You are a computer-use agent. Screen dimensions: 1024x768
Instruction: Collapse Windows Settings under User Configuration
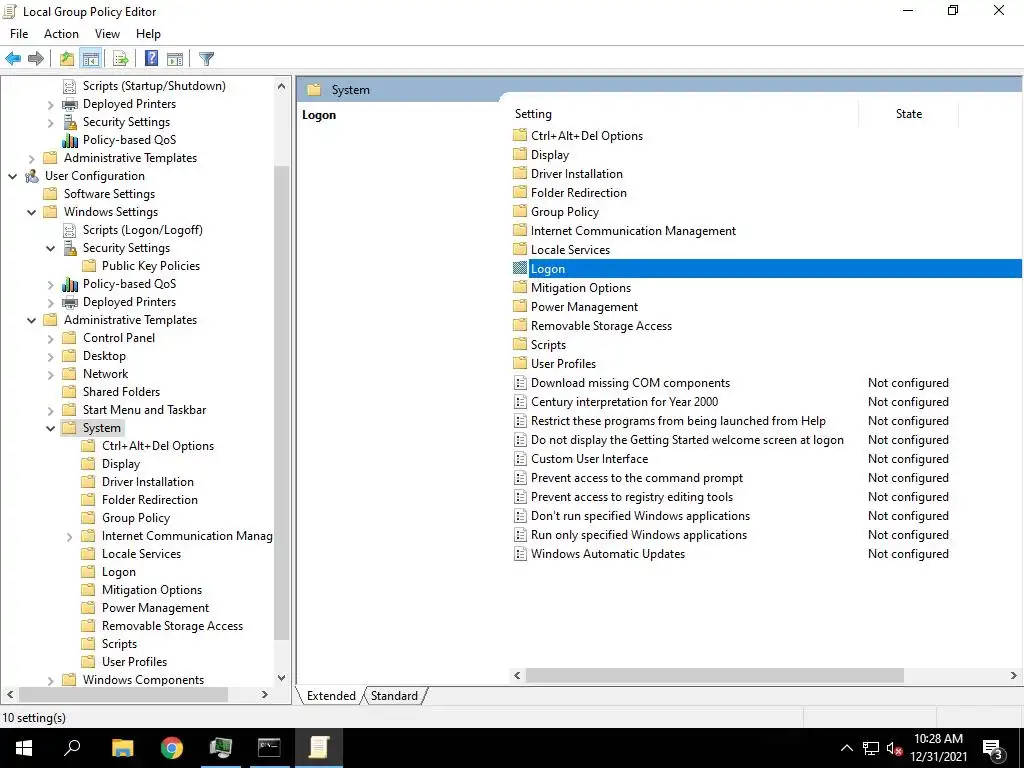31,212
